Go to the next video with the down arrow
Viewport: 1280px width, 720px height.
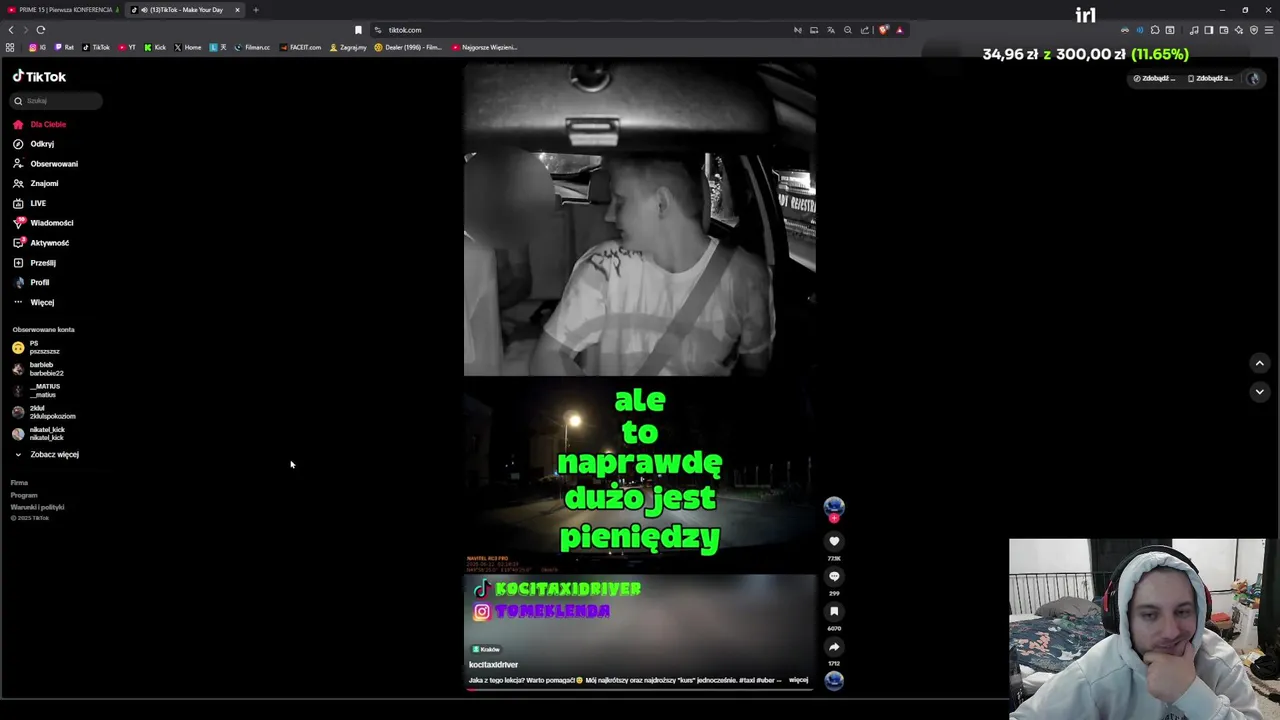pyautogui.click(x=1259, y=391)
